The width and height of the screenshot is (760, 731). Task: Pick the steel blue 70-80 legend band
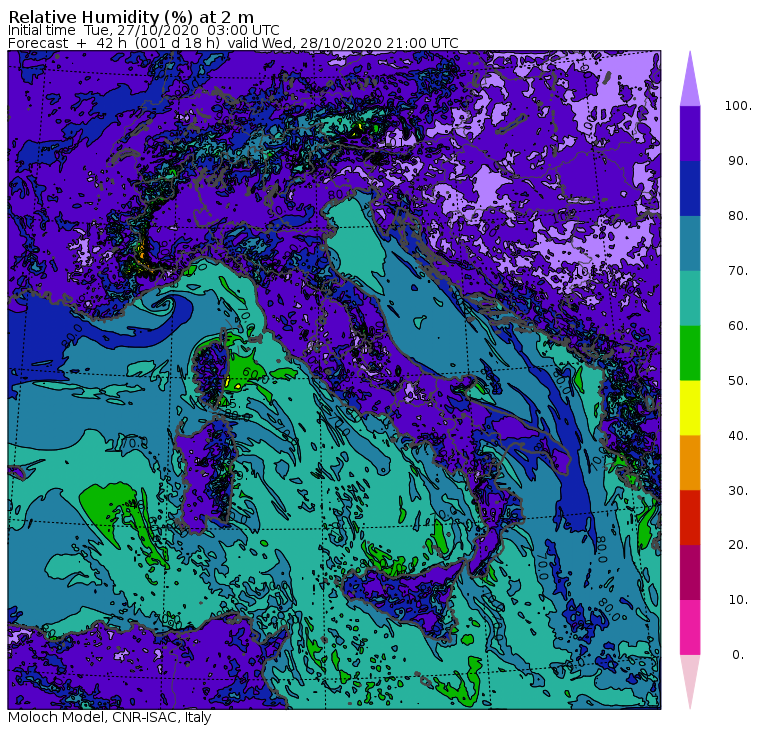point(690,243)
